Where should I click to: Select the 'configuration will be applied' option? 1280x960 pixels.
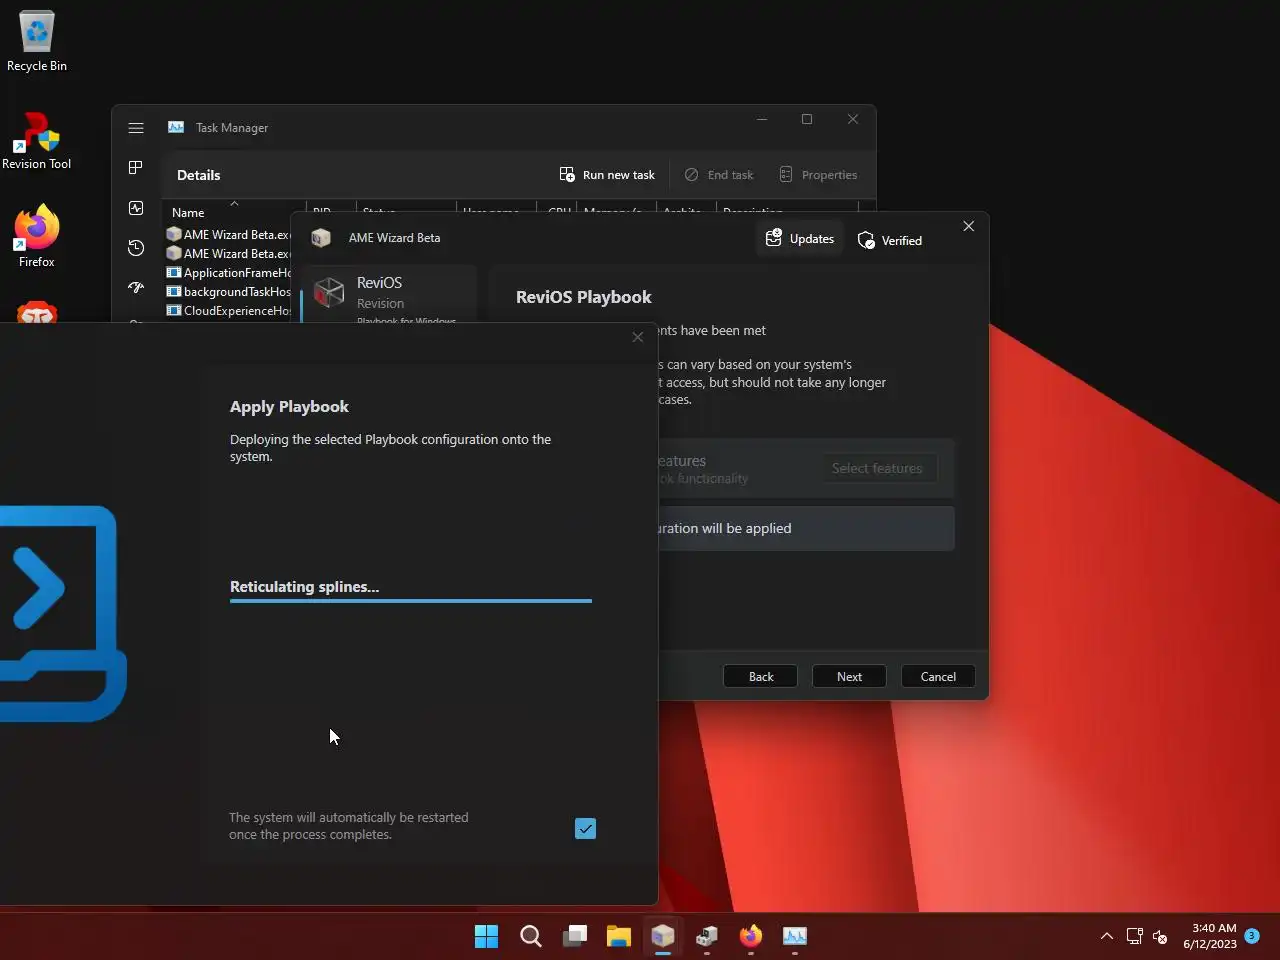coord(806,528)
